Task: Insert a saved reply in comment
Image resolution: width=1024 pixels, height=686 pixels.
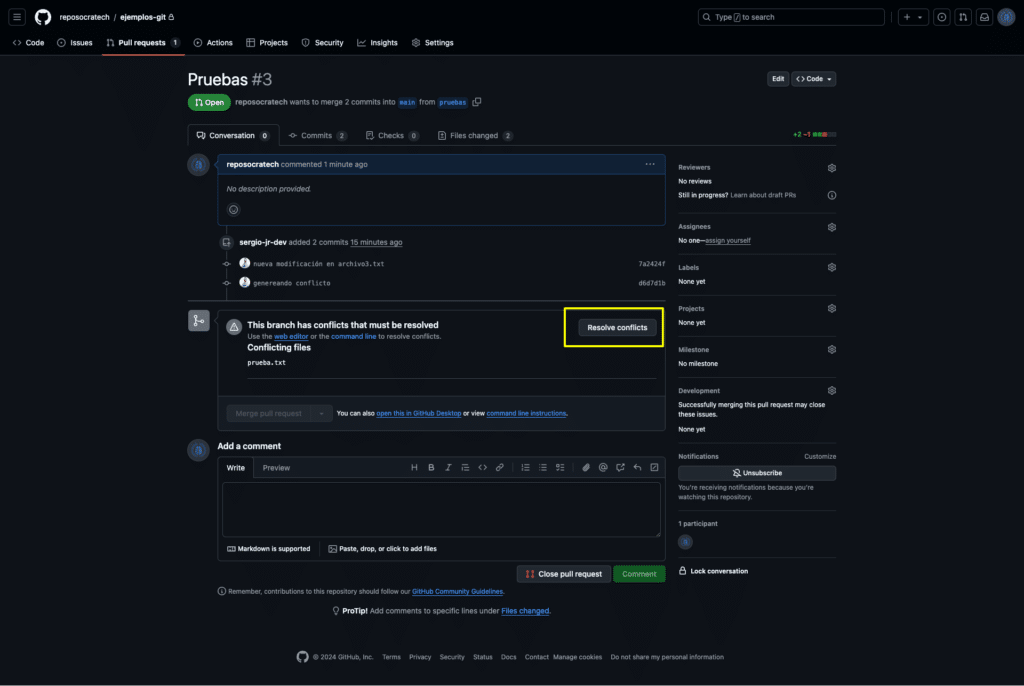Action: (x=637, y=468)
